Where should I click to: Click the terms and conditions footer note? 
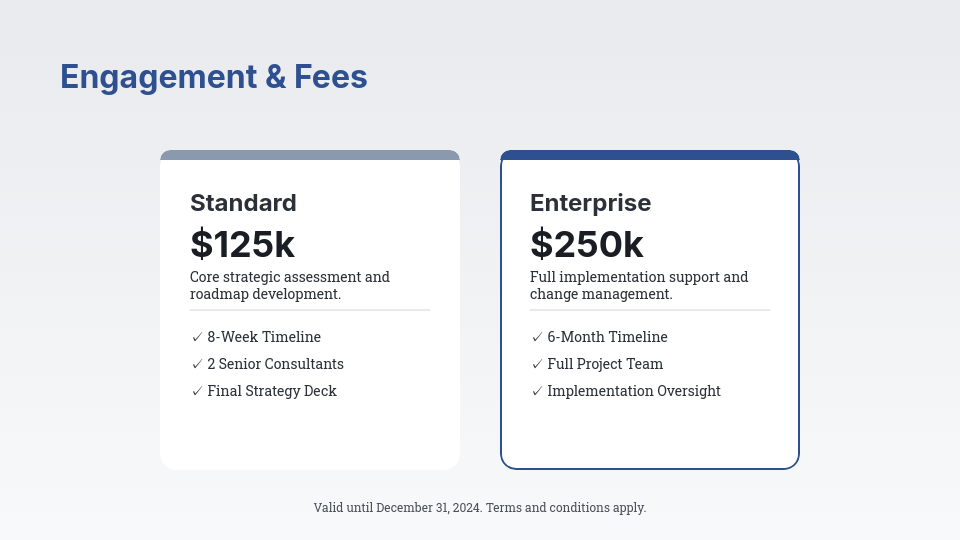click(x=480, y=508)
